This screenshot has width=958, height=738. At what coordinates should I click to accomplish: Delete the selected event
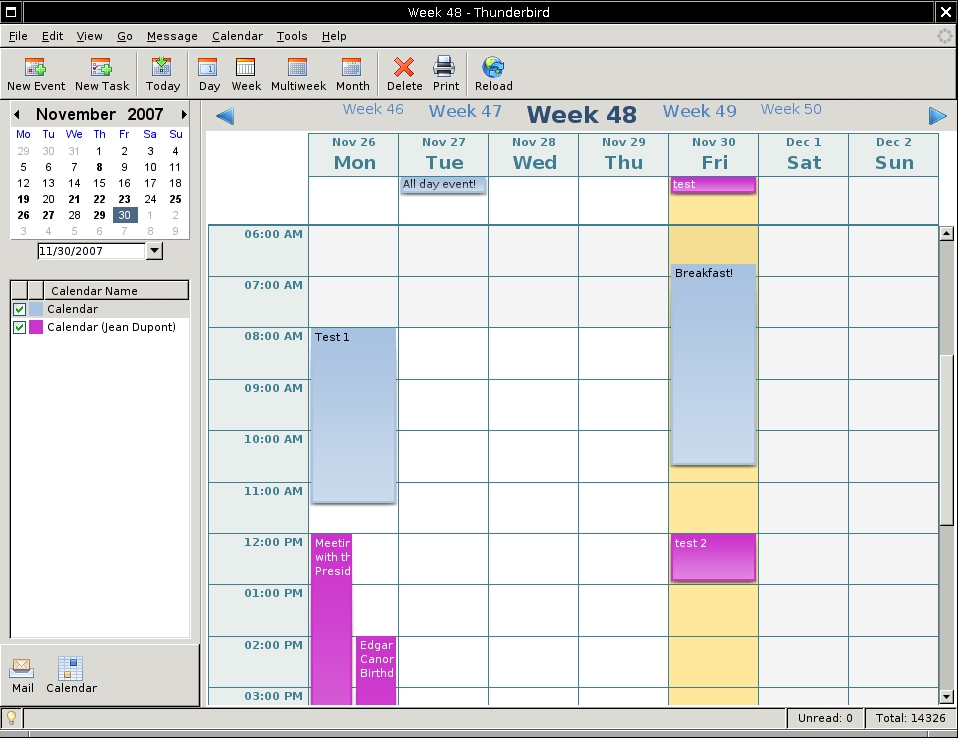click(404, 74)
